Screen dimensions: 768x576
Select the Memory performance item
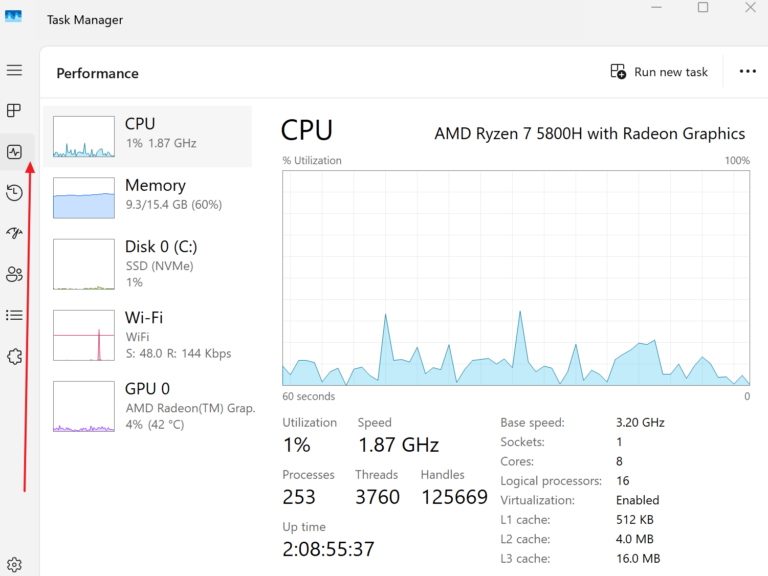click(x=148, y=198)
